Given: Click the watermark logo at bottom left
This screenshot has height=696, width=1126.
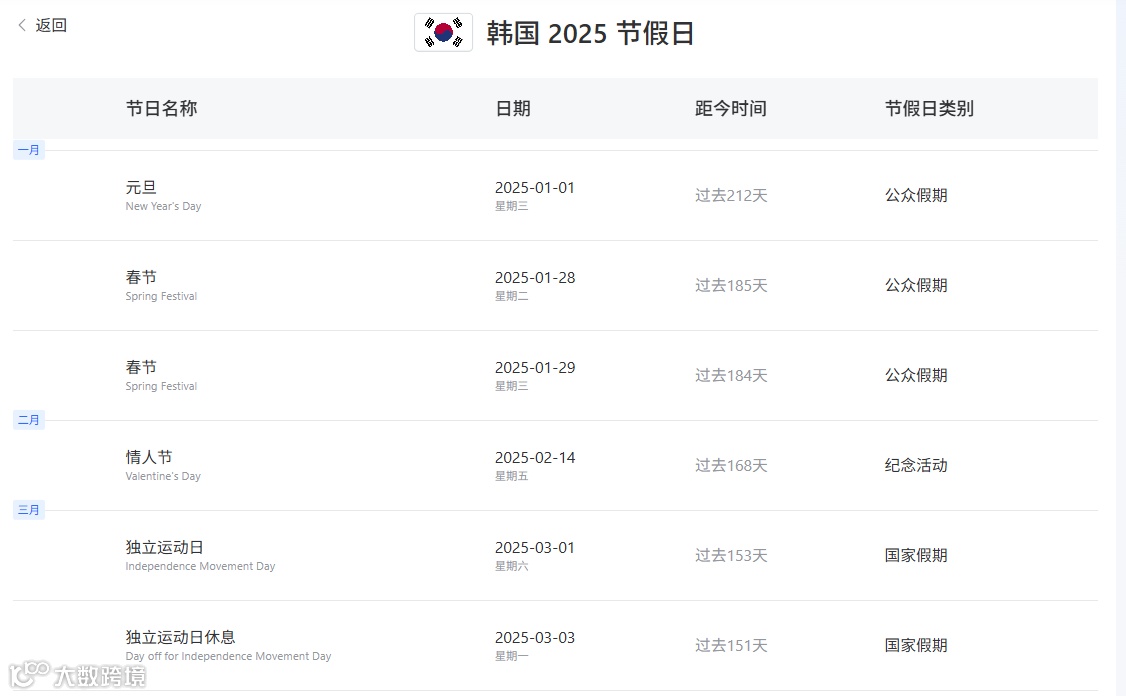Looking at the screenshot, I should (77, 675).
